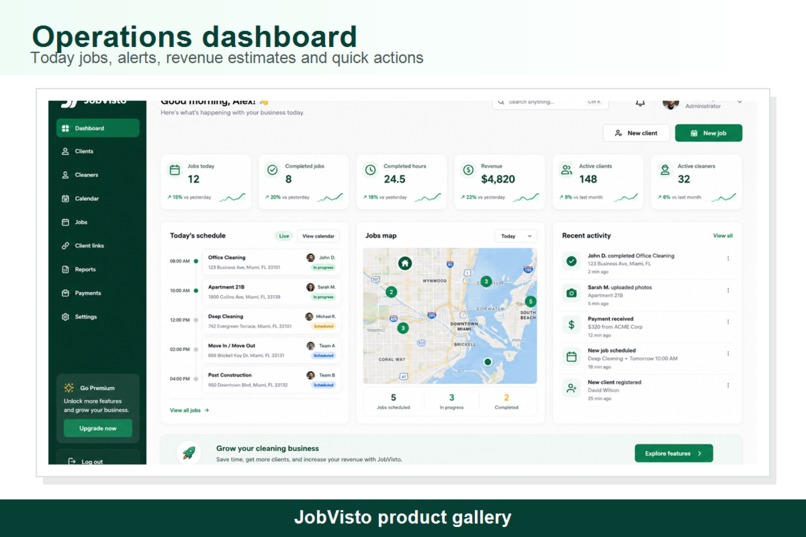Image resolution: width=806 pixels, height=537 pixels.
Task: Open the Move In / Move Out entry
Action: tap(270, 350)
